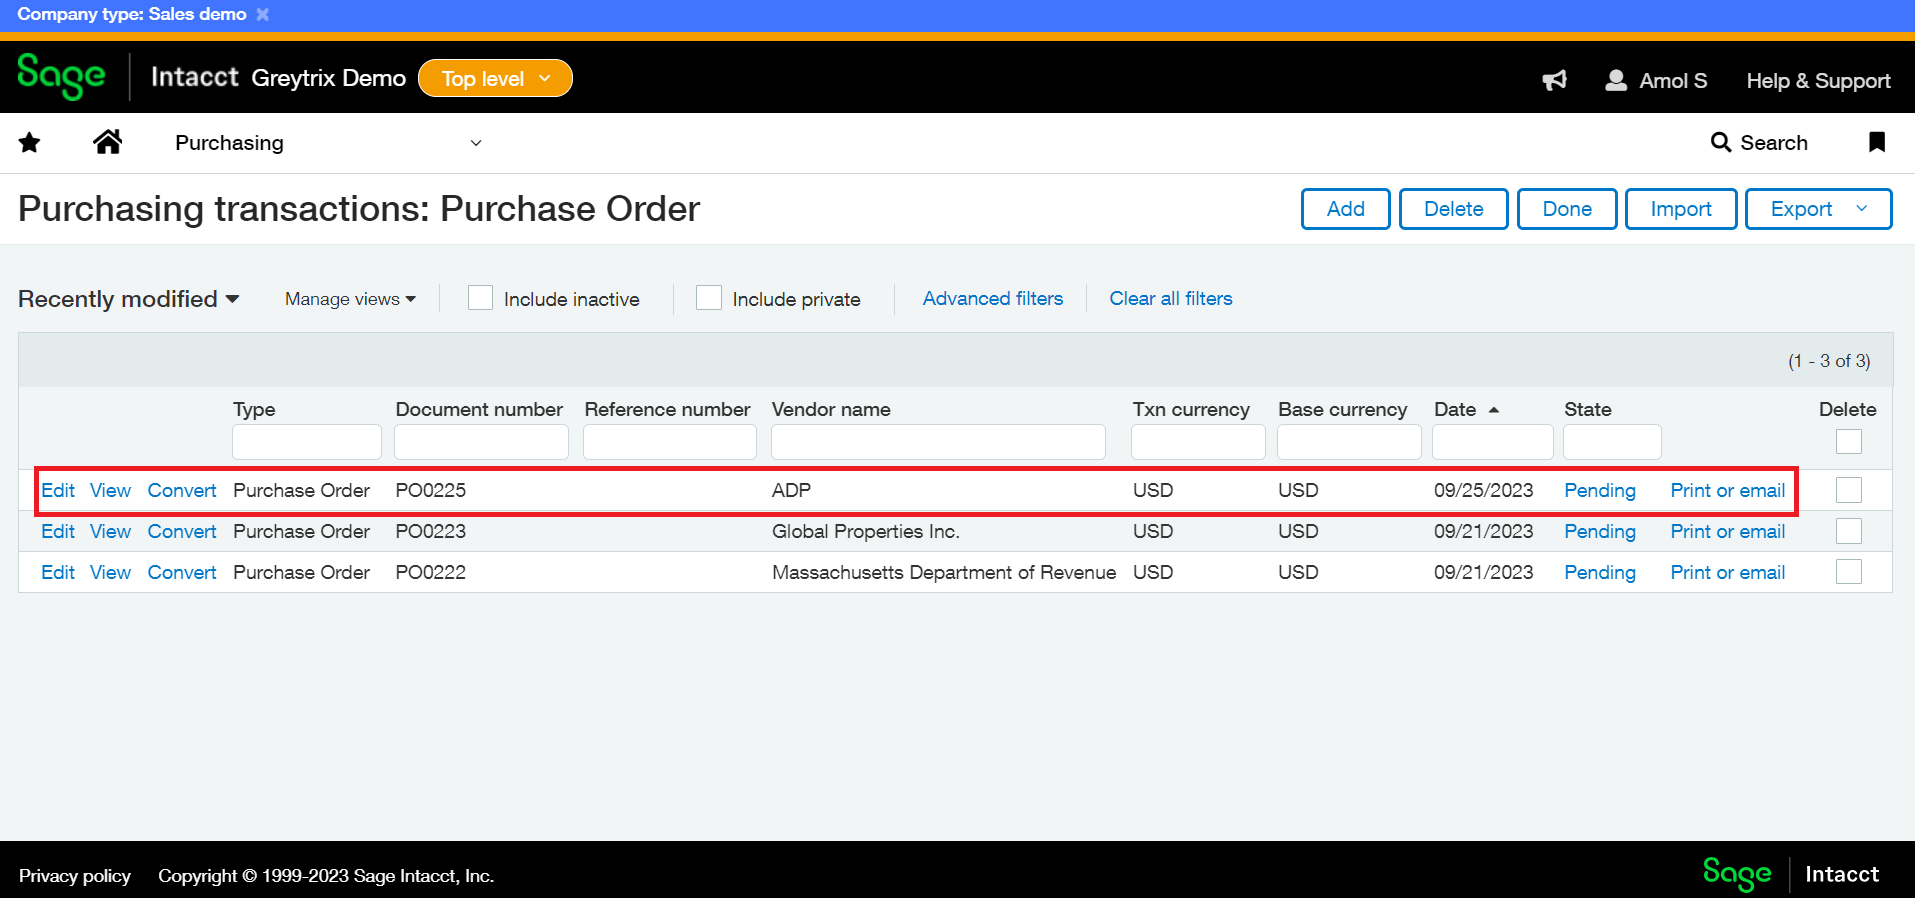
Task: View purchase order PO0223
Action: [x=110, y=531]
